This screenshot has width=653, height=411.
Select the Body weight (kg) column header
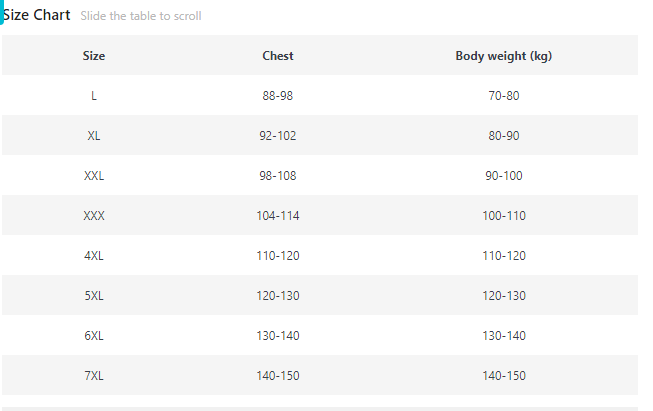504,56
